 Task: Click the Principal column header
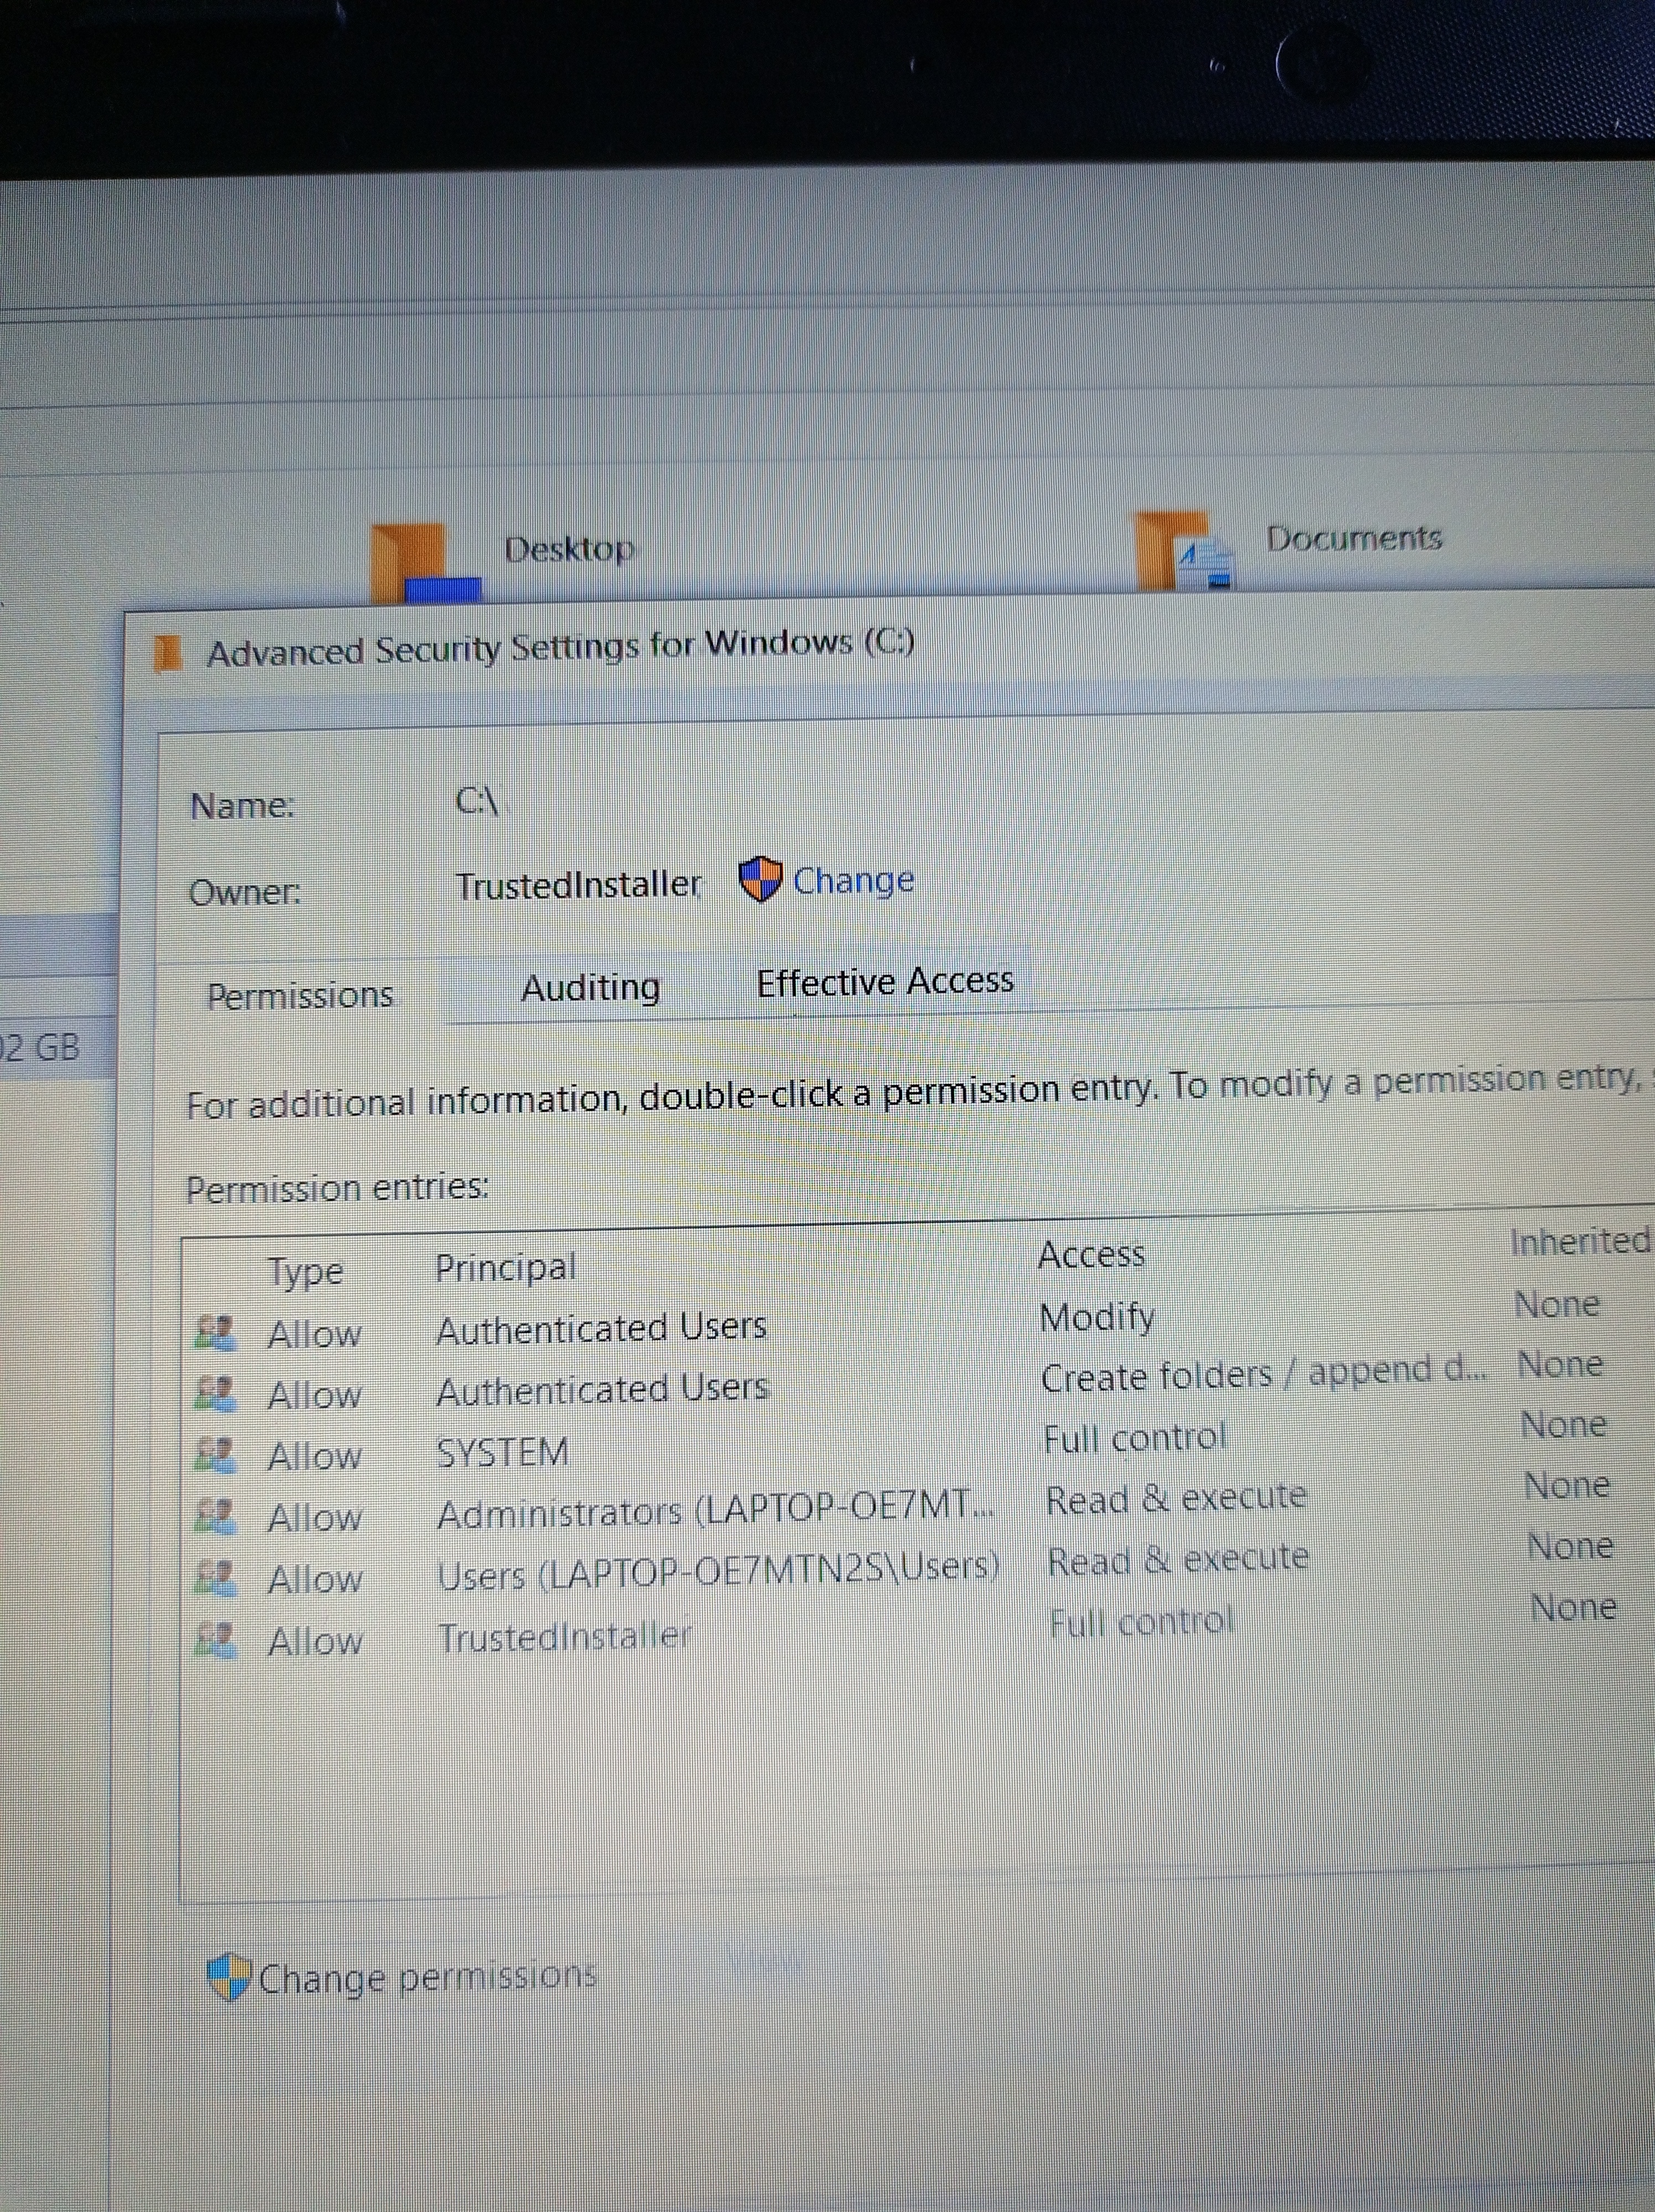click(x=505, y=1268)
